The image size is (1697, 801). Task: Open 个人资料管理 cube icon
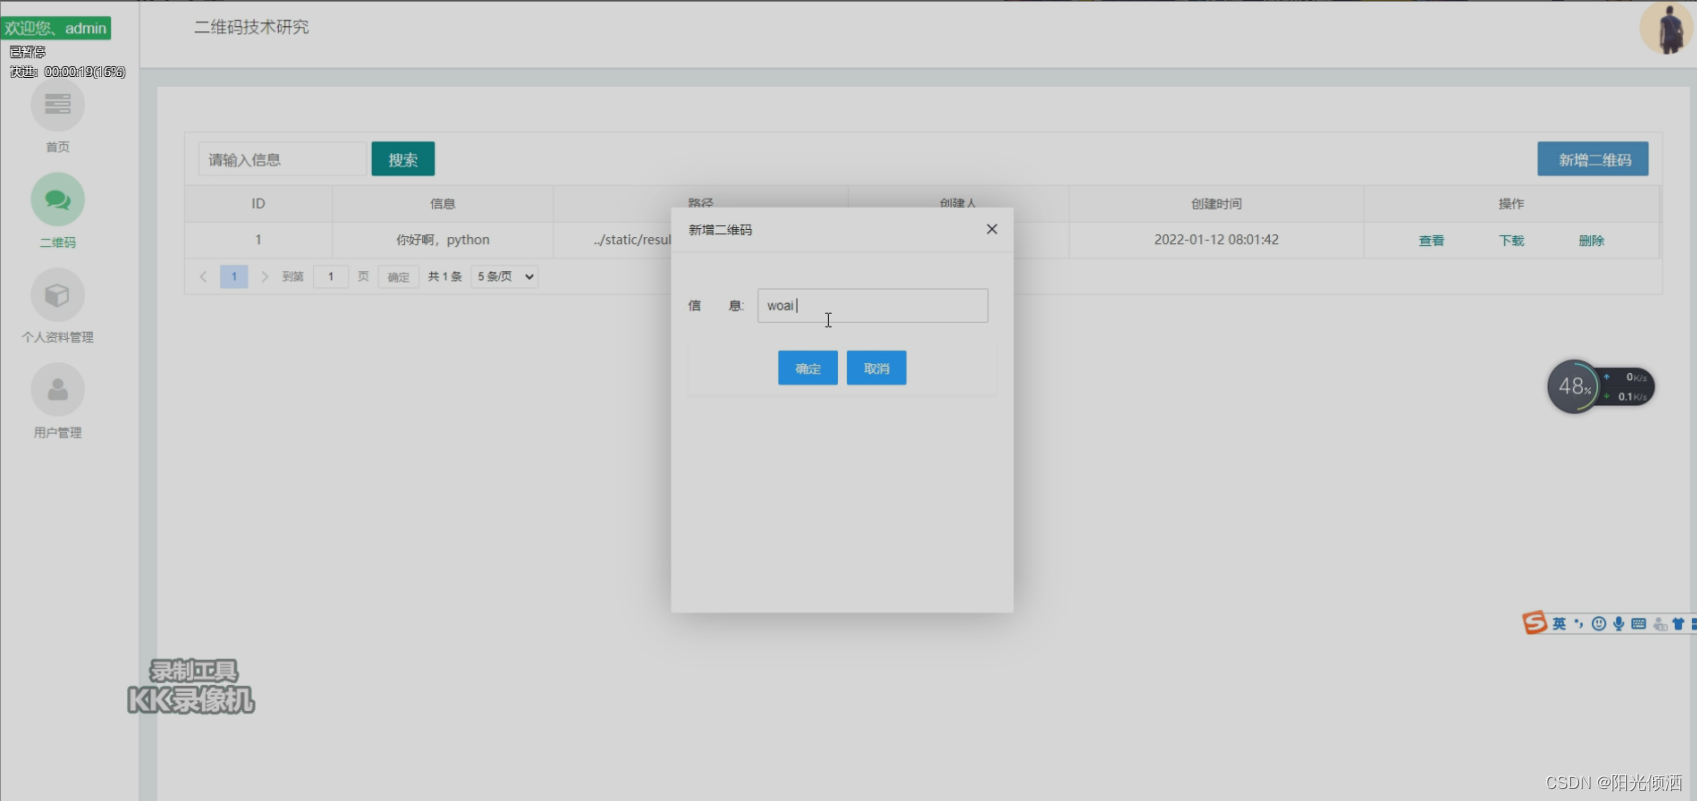coord(58,295)
